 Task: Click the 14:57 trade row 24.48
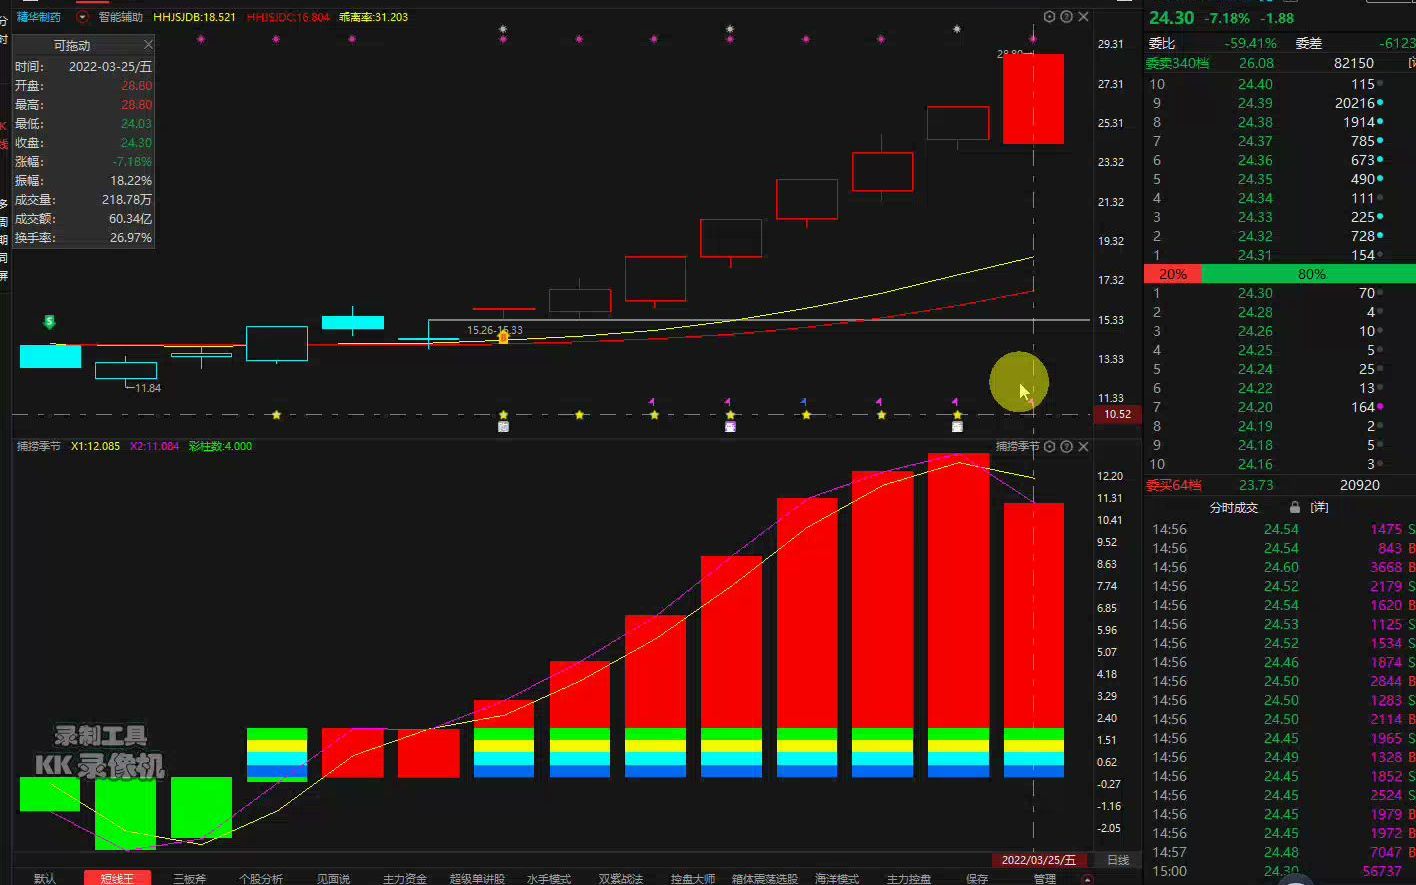point(1280,852)
